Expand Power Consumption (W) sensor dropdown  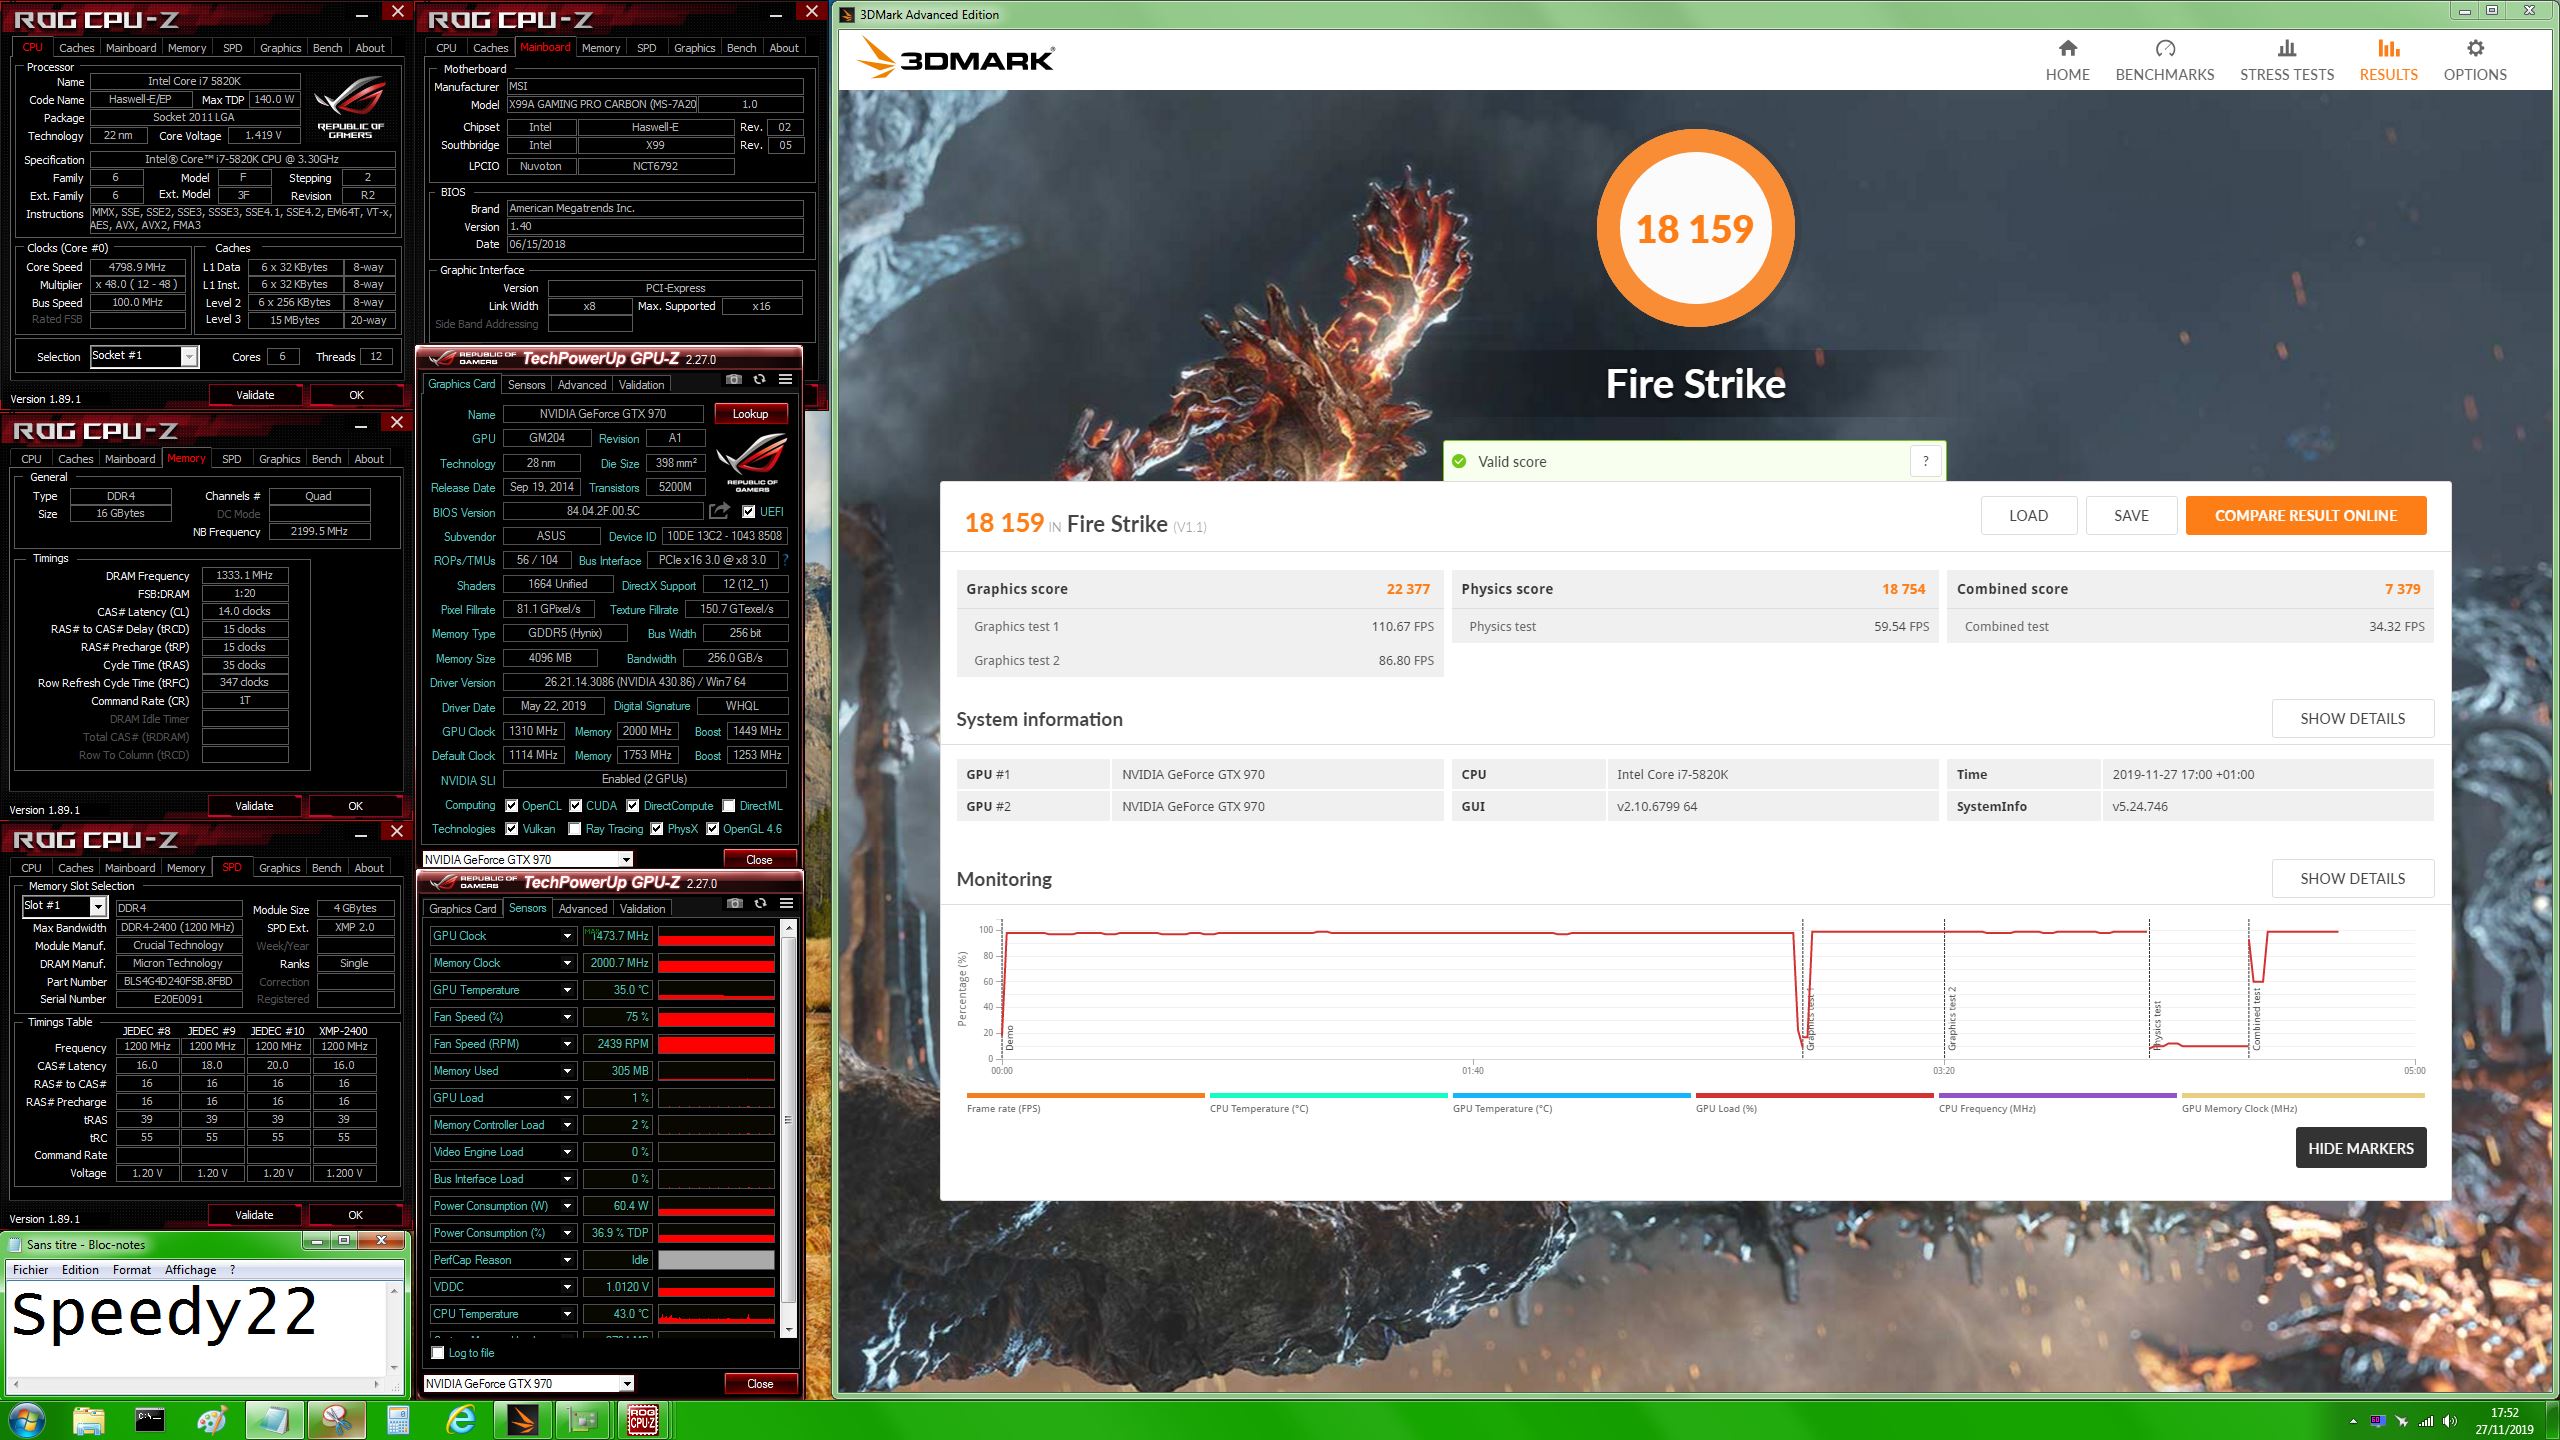pos(567,1206)
